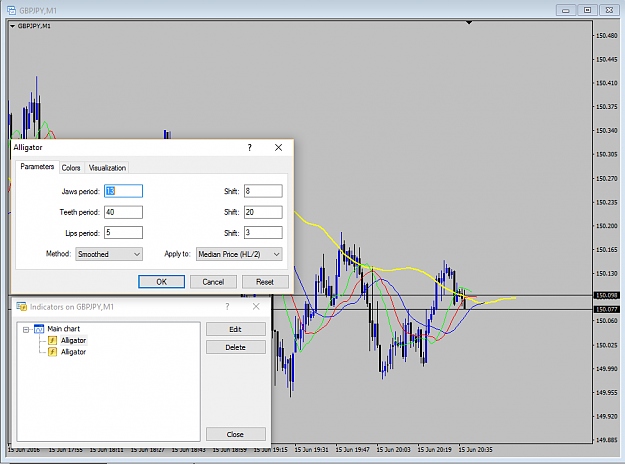
Task: Collapse the Main chart tree node
Action: coord(26,330)
